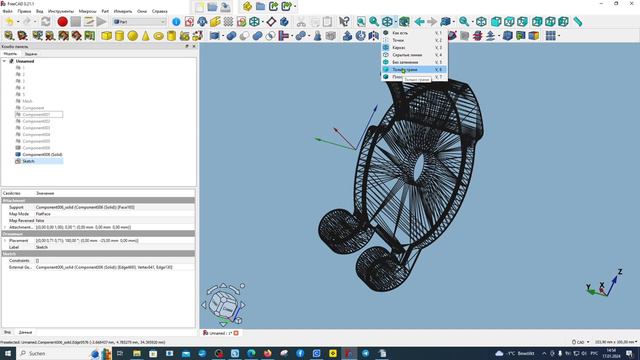
Task: Open the Part menu
Action: tap(105, 11)
